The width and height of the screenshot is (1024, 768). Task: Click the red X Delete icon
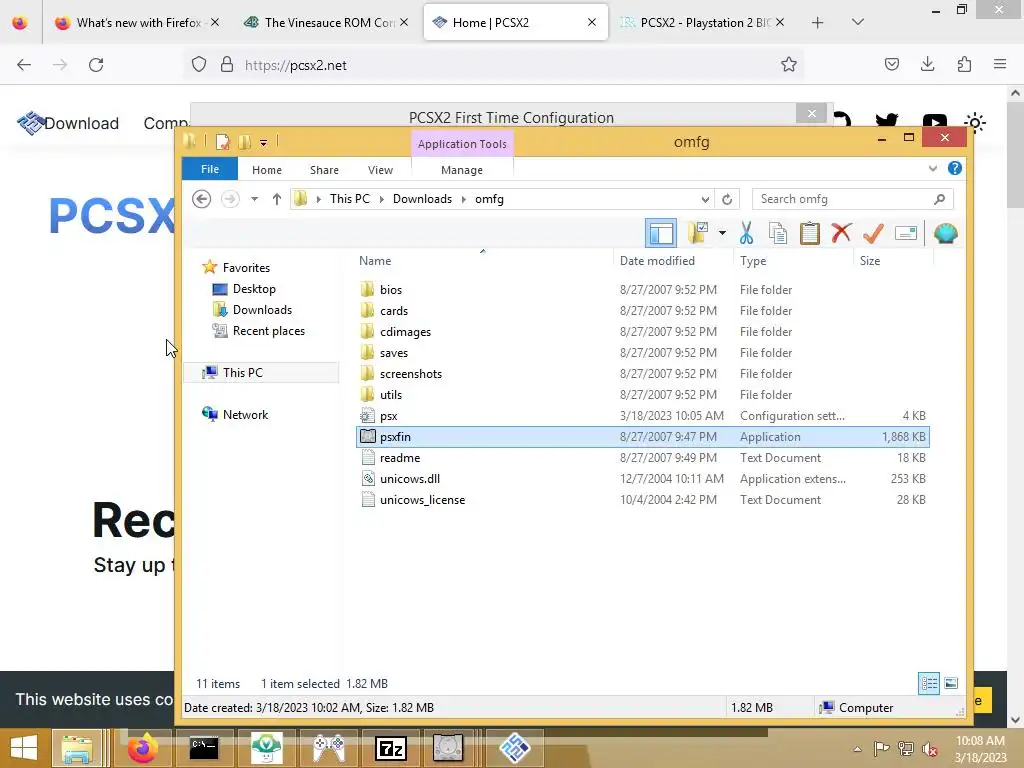(841, 233)
